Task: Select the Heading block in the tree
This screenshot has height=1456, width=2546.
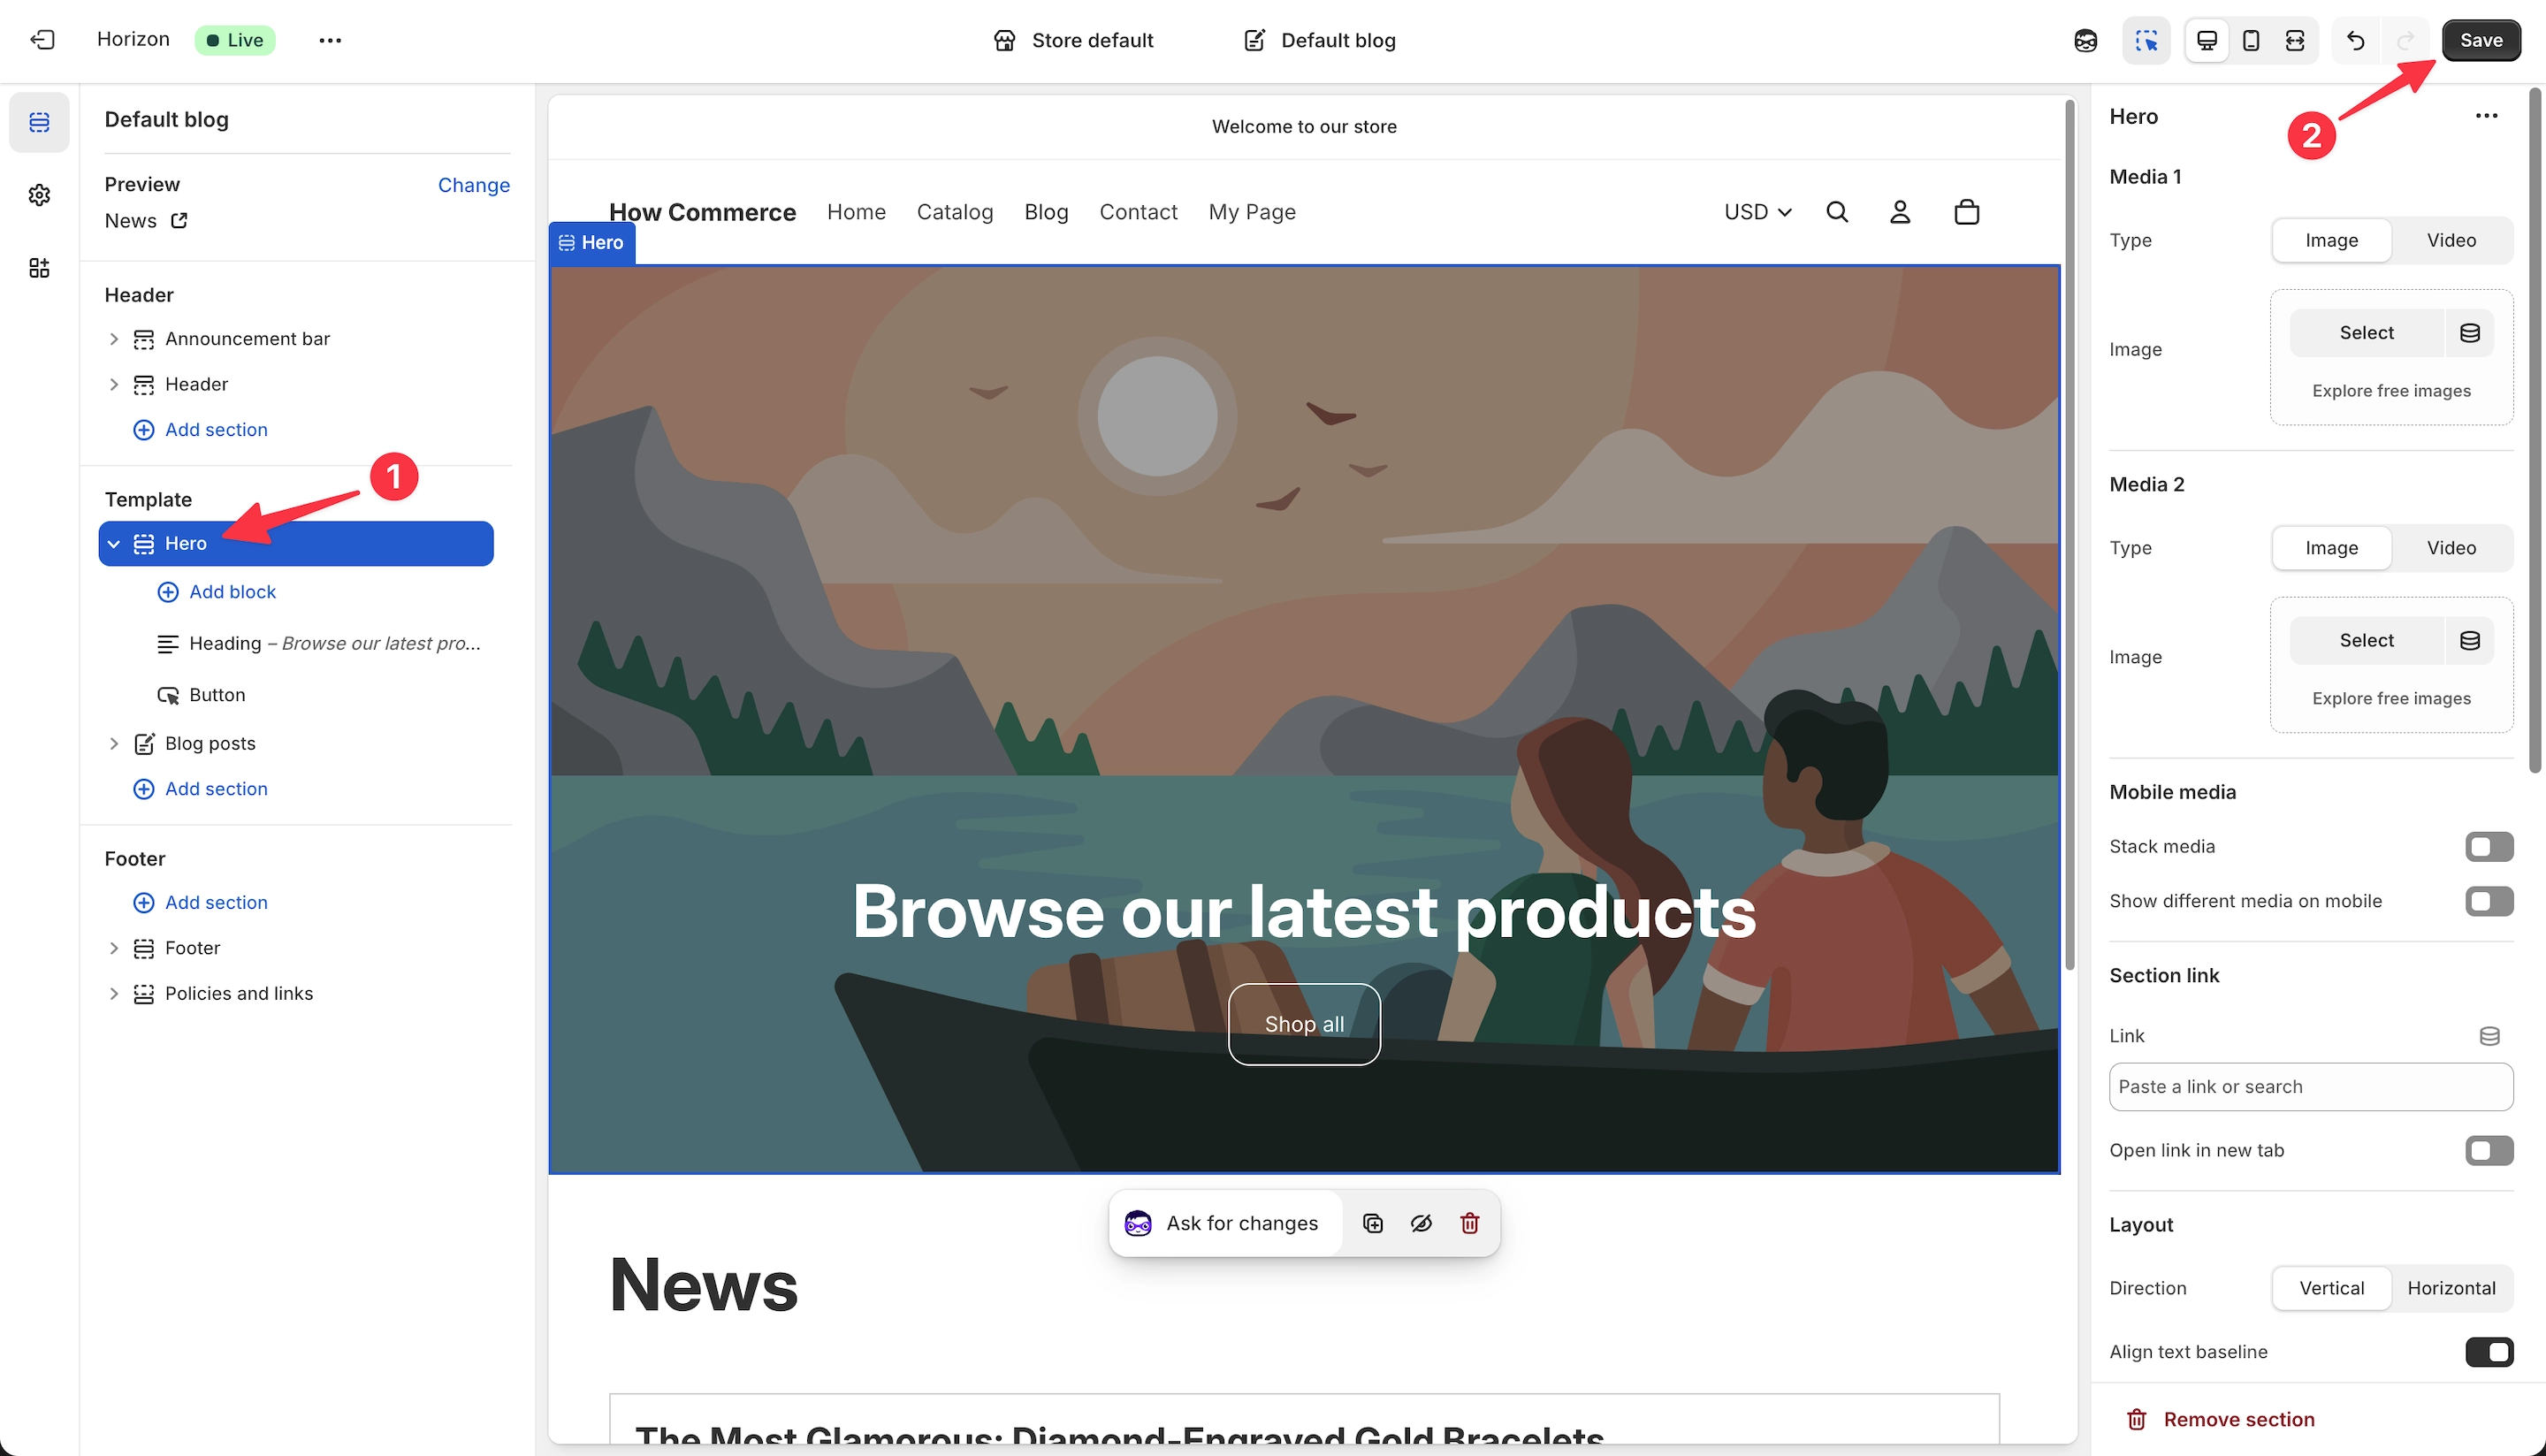Action: pyautogui.click(x=318, y=644)
